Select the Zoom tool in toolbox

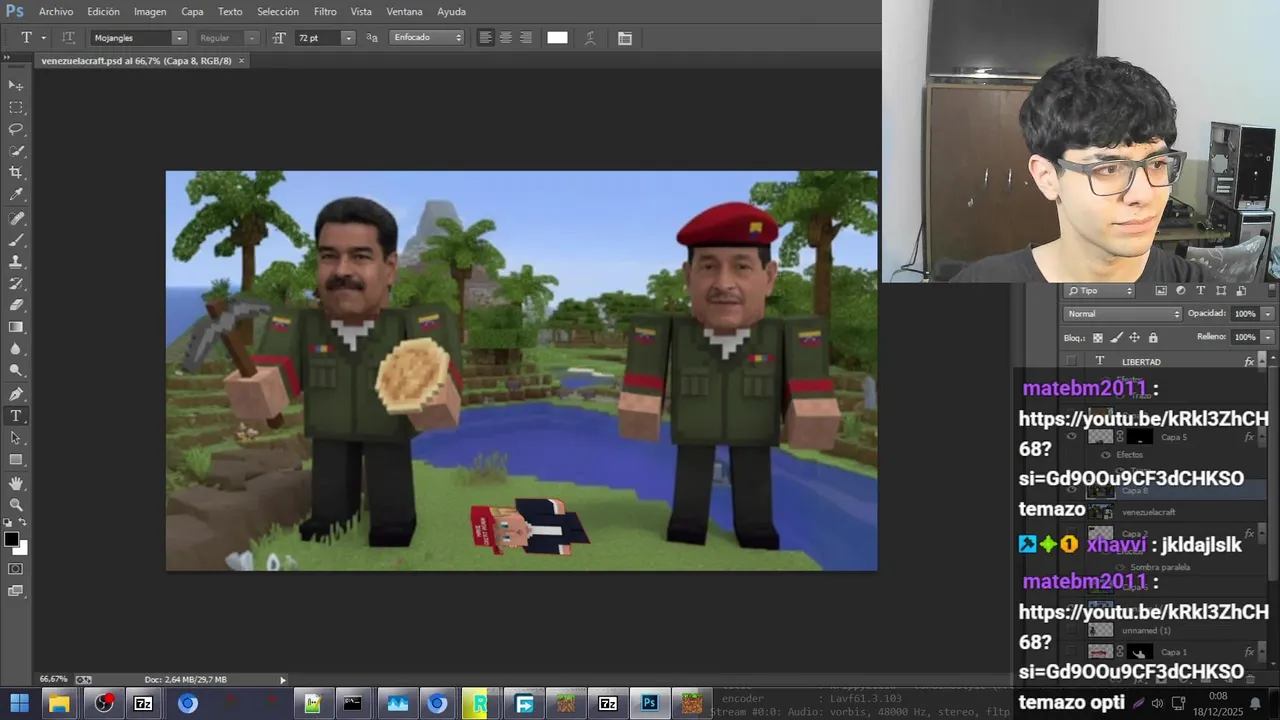point(16,505)
